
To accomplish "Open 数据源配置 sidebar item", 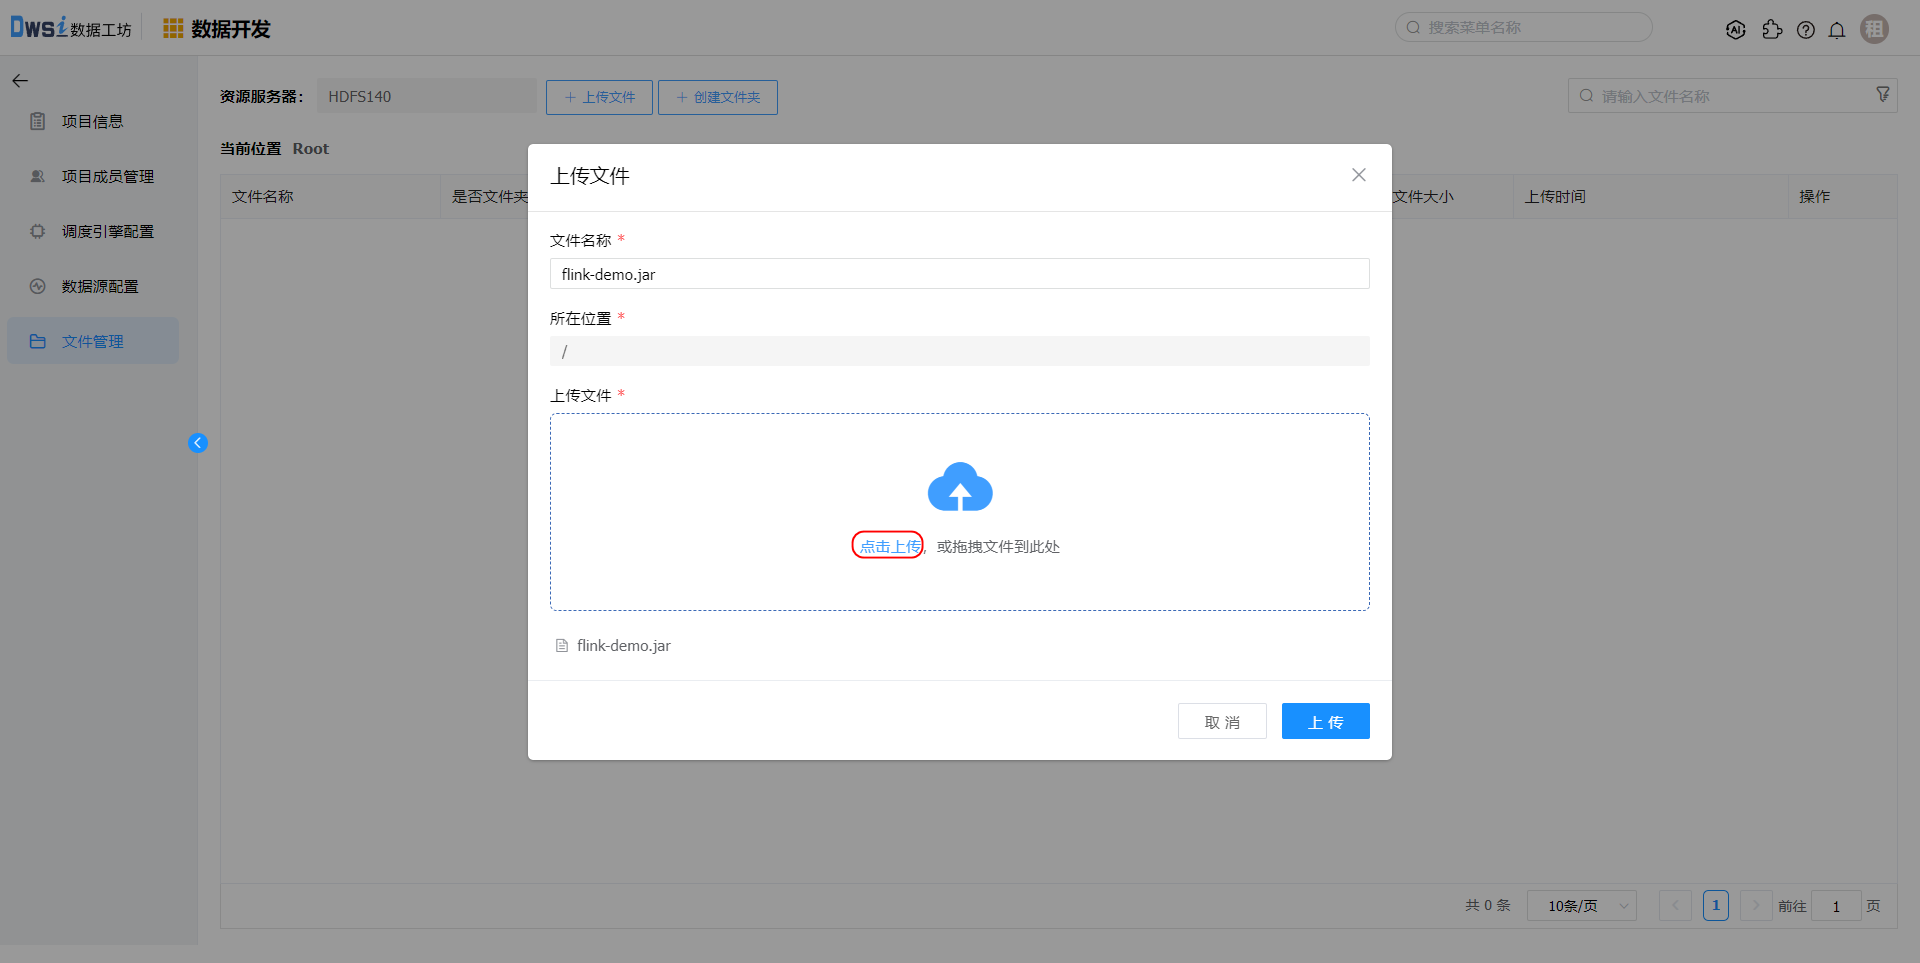I will pos(99,287).
